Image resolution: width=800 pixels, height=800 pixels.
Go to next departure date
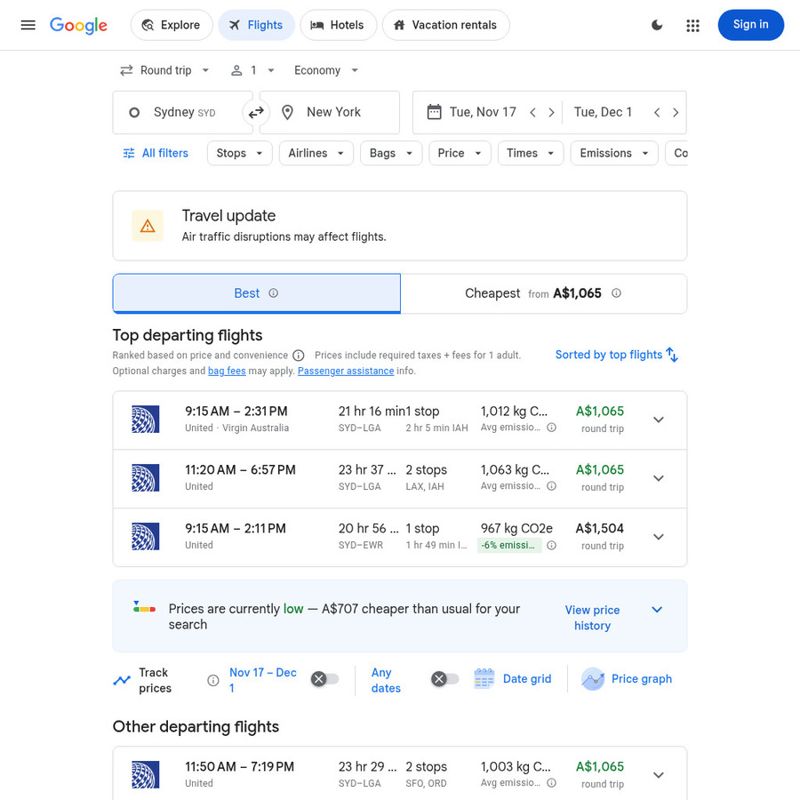pos(551,112)
